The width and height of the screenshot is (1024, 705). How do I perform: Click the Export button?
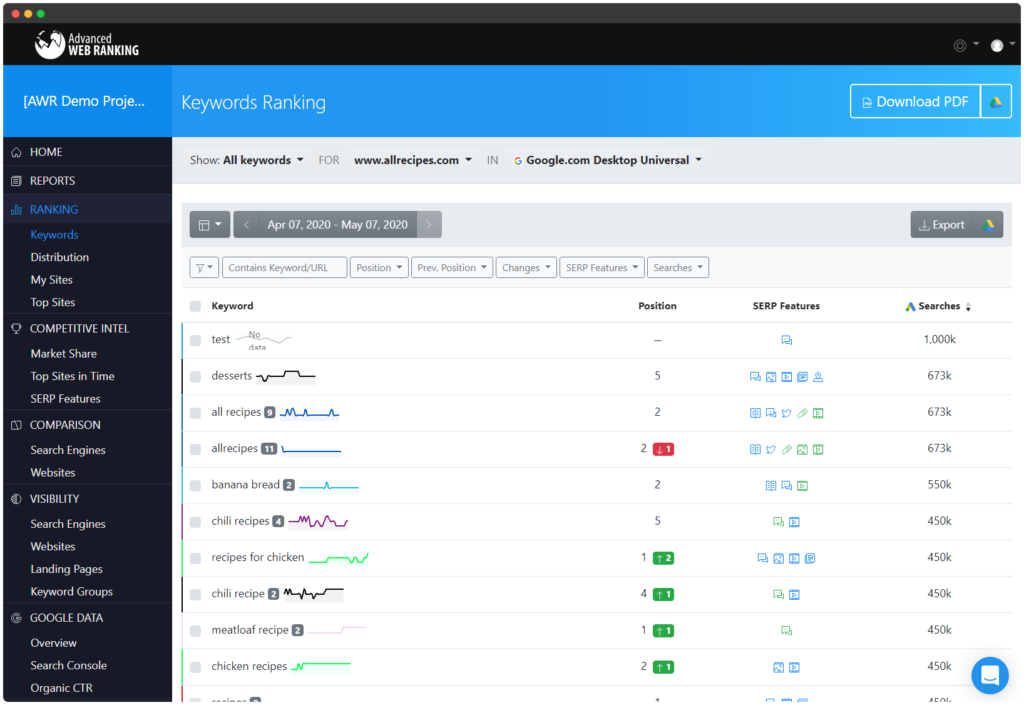pyautogui.click(x=942, y=225)
